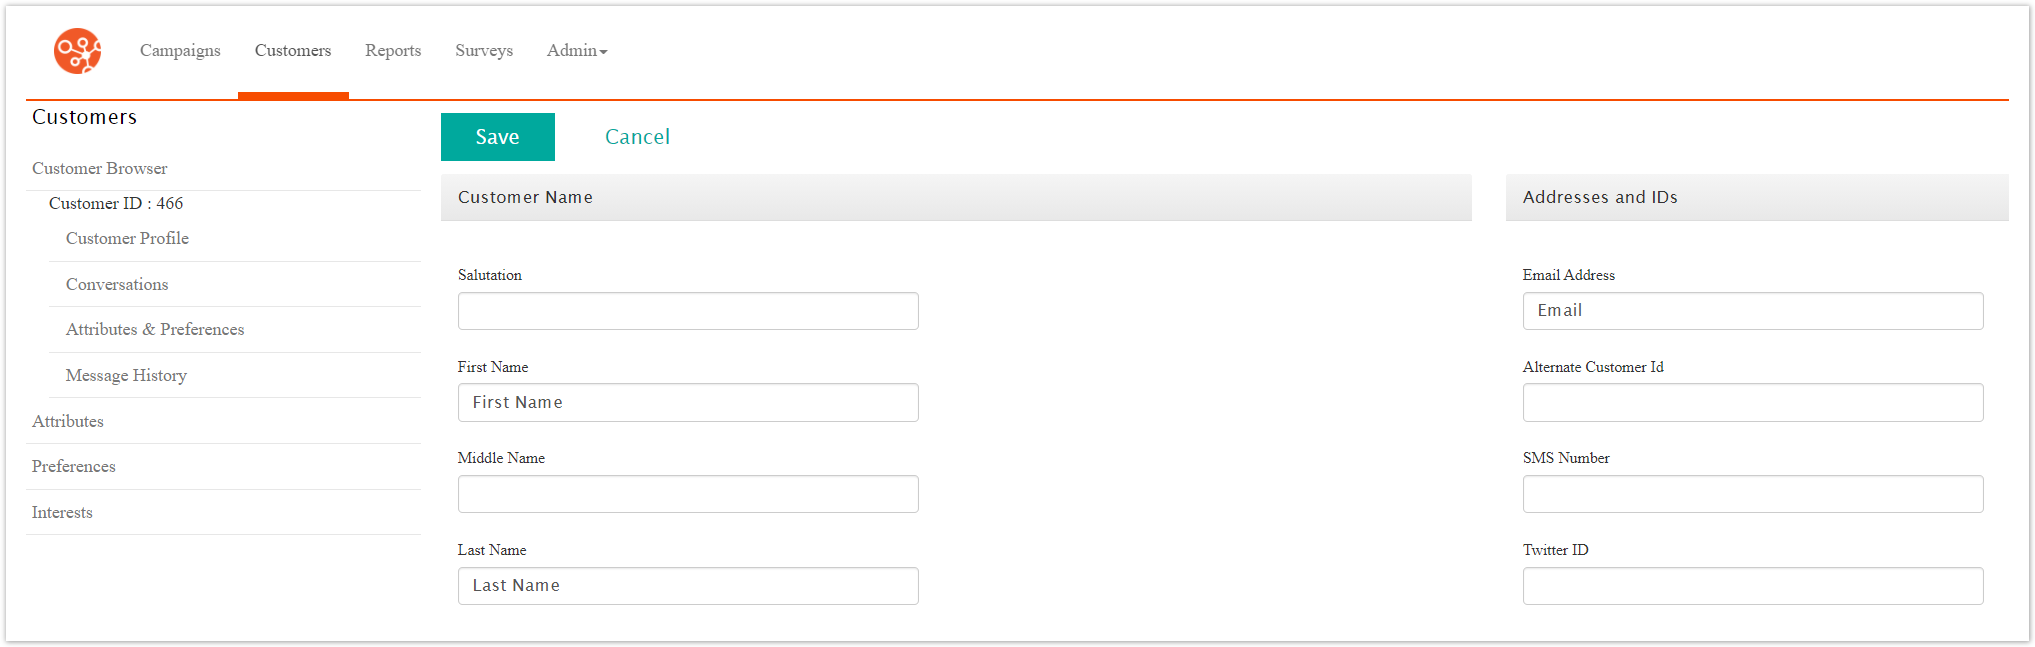Click the Salutation input field

point(687,310)
